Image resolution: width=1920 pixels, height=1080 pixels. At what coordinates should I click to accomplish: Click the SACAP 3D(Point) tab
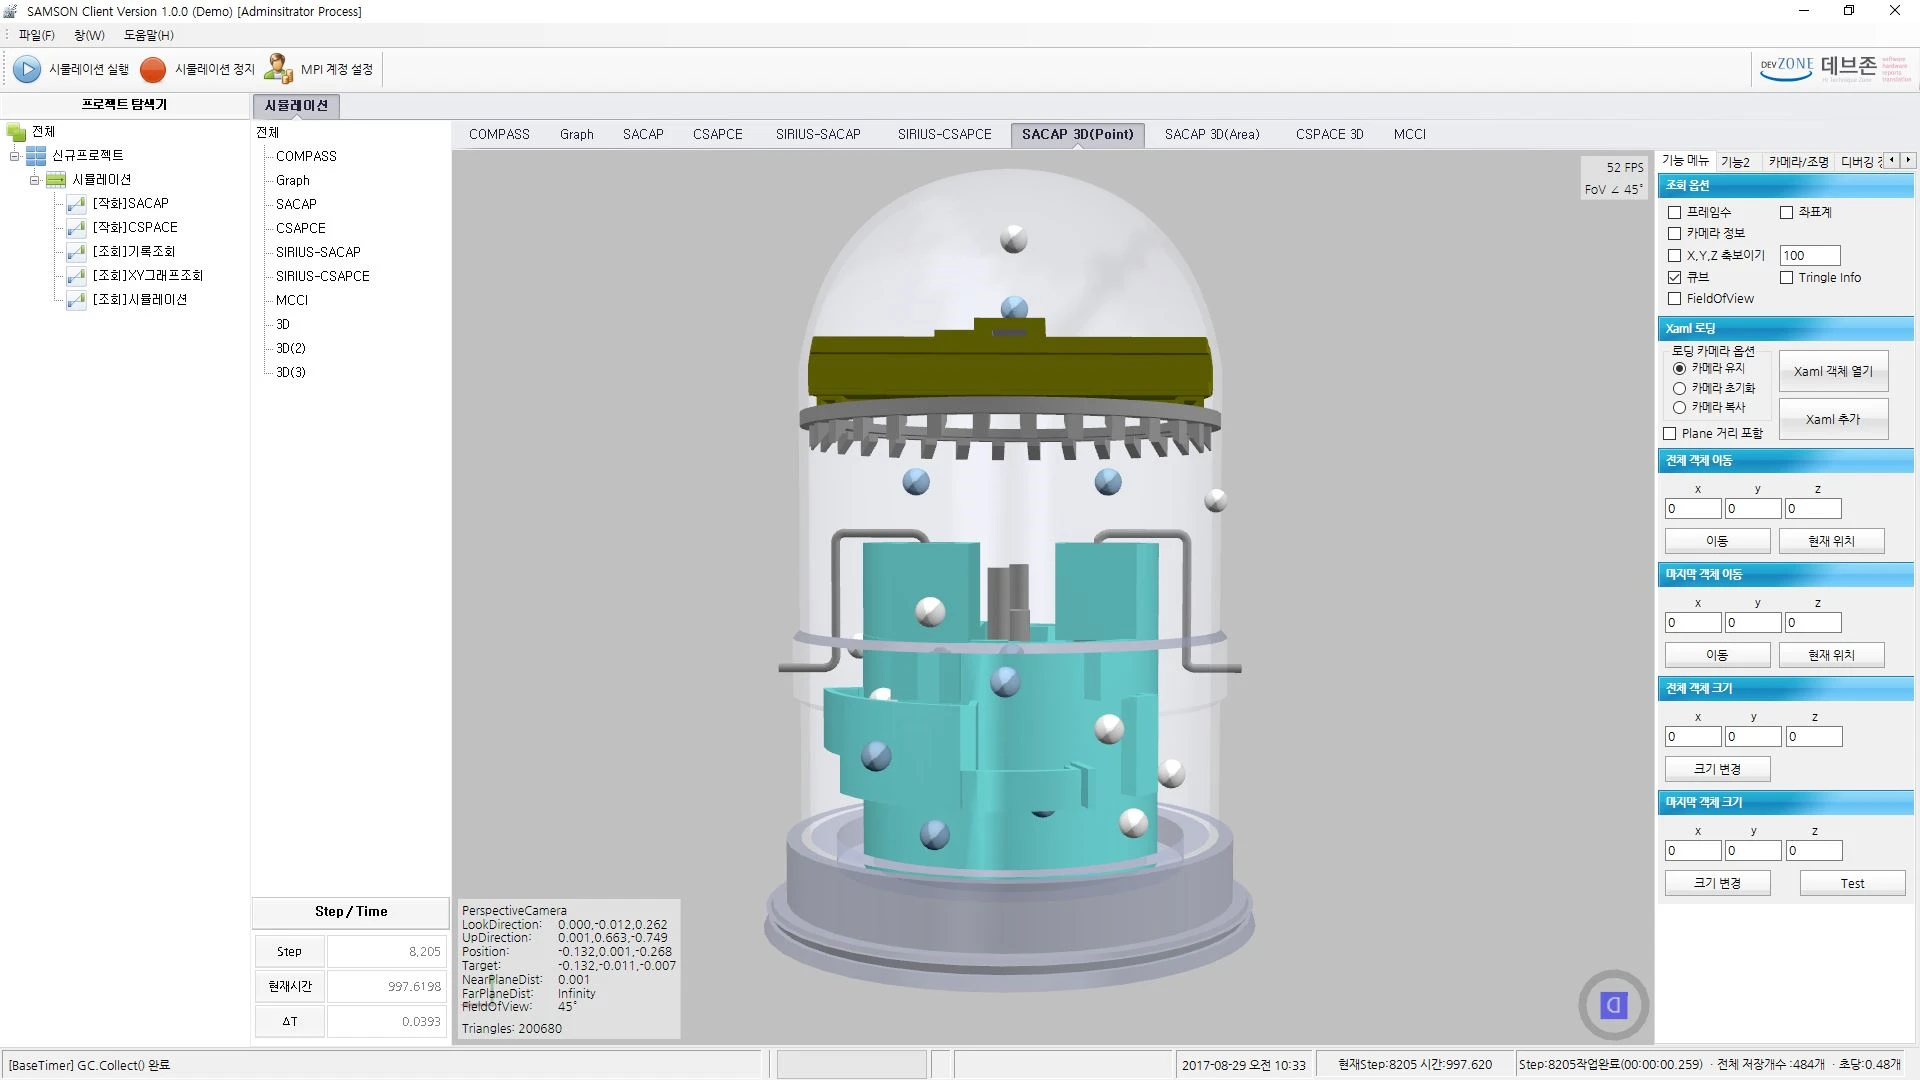point(1079,133)
